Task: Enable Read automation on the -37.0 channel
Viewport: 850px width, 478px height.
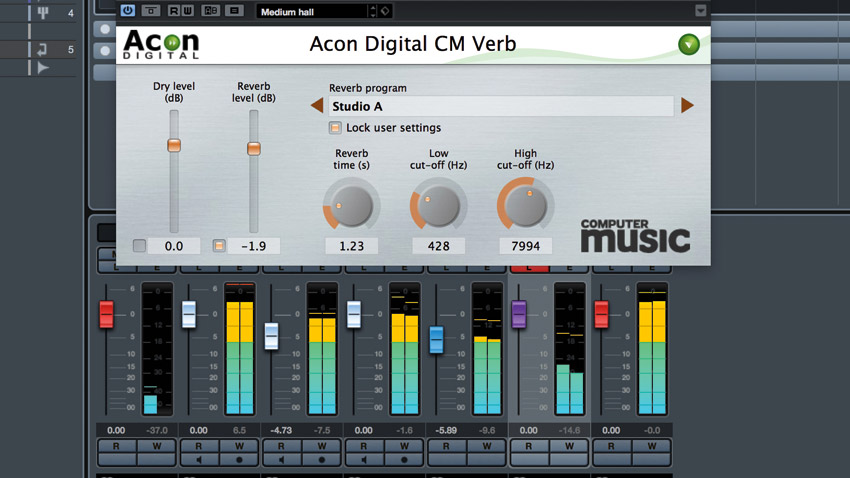Action: 117,446
